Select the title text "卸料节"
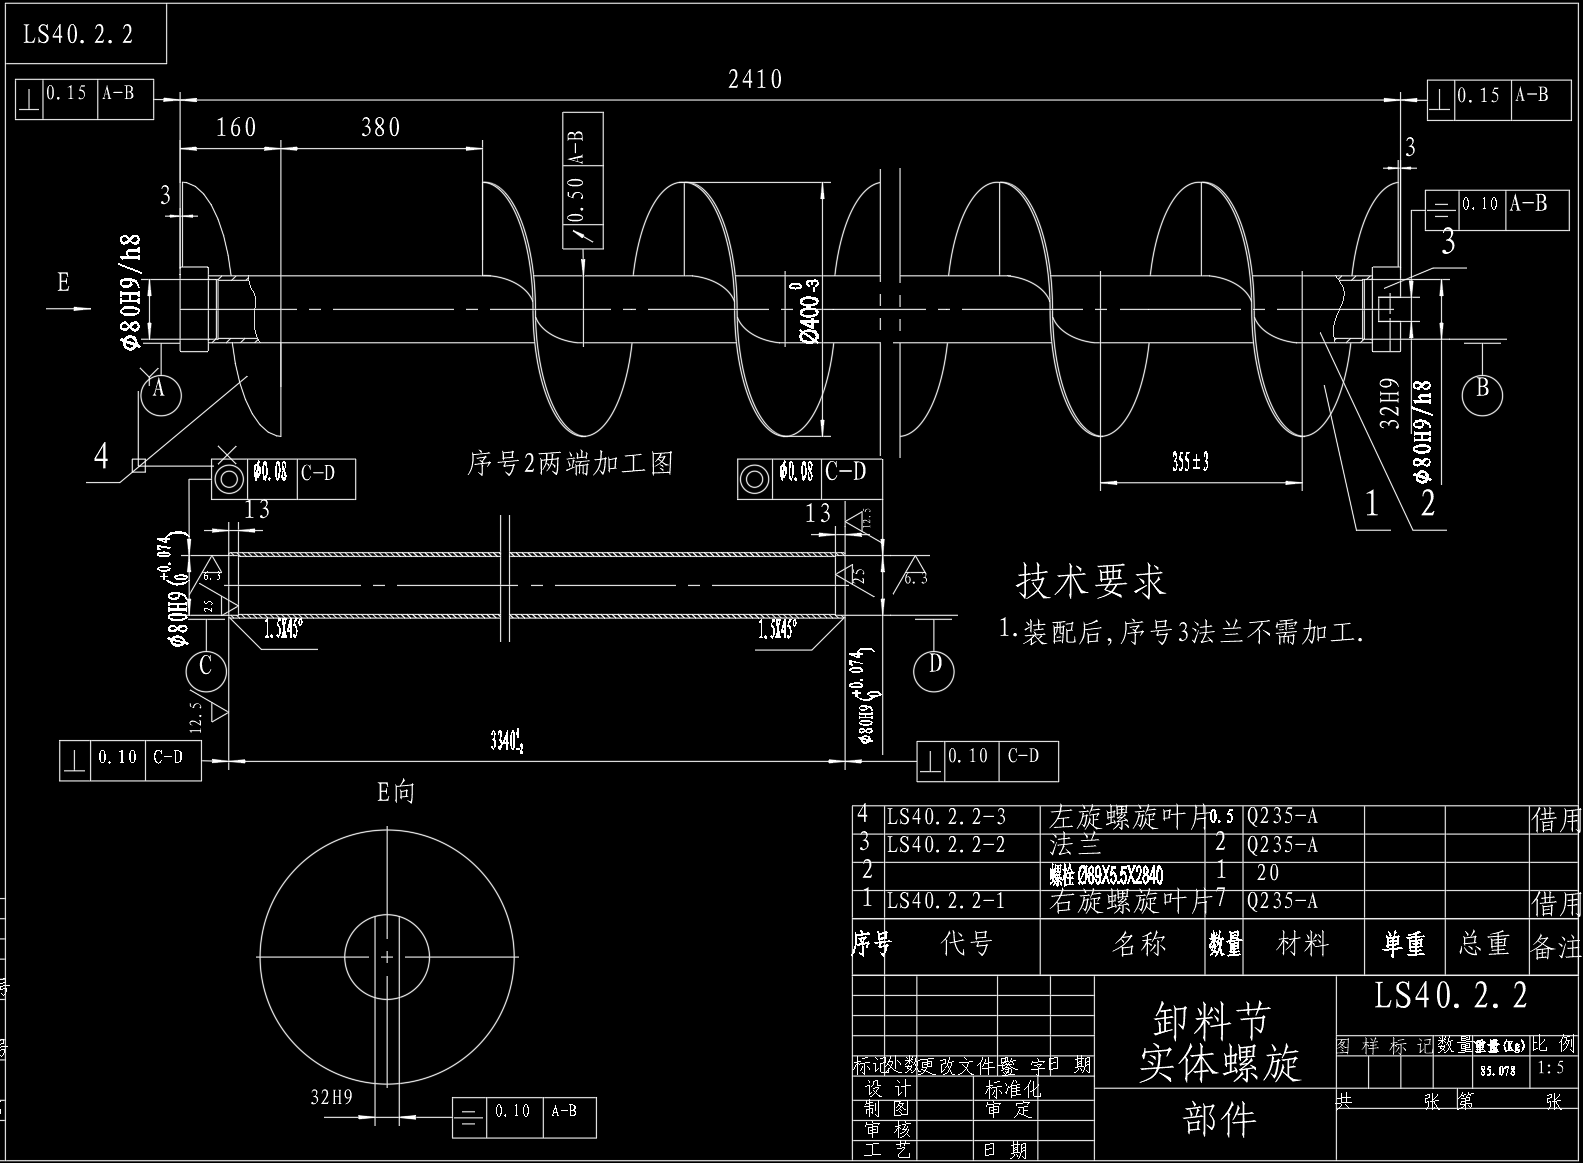1583x1163 pixels. (x=1211, y=1021)
